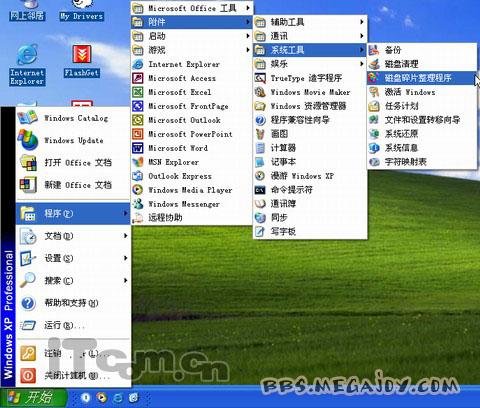Click the 系统还原 system restore icon

374,134
